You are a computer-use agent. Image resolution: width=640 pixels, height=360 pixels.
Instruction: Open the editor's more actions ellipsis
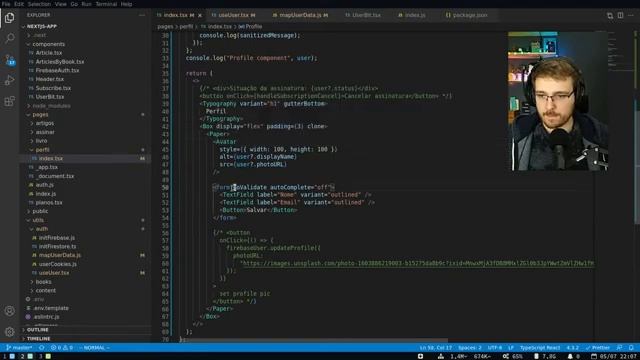(x=631, y=16)
